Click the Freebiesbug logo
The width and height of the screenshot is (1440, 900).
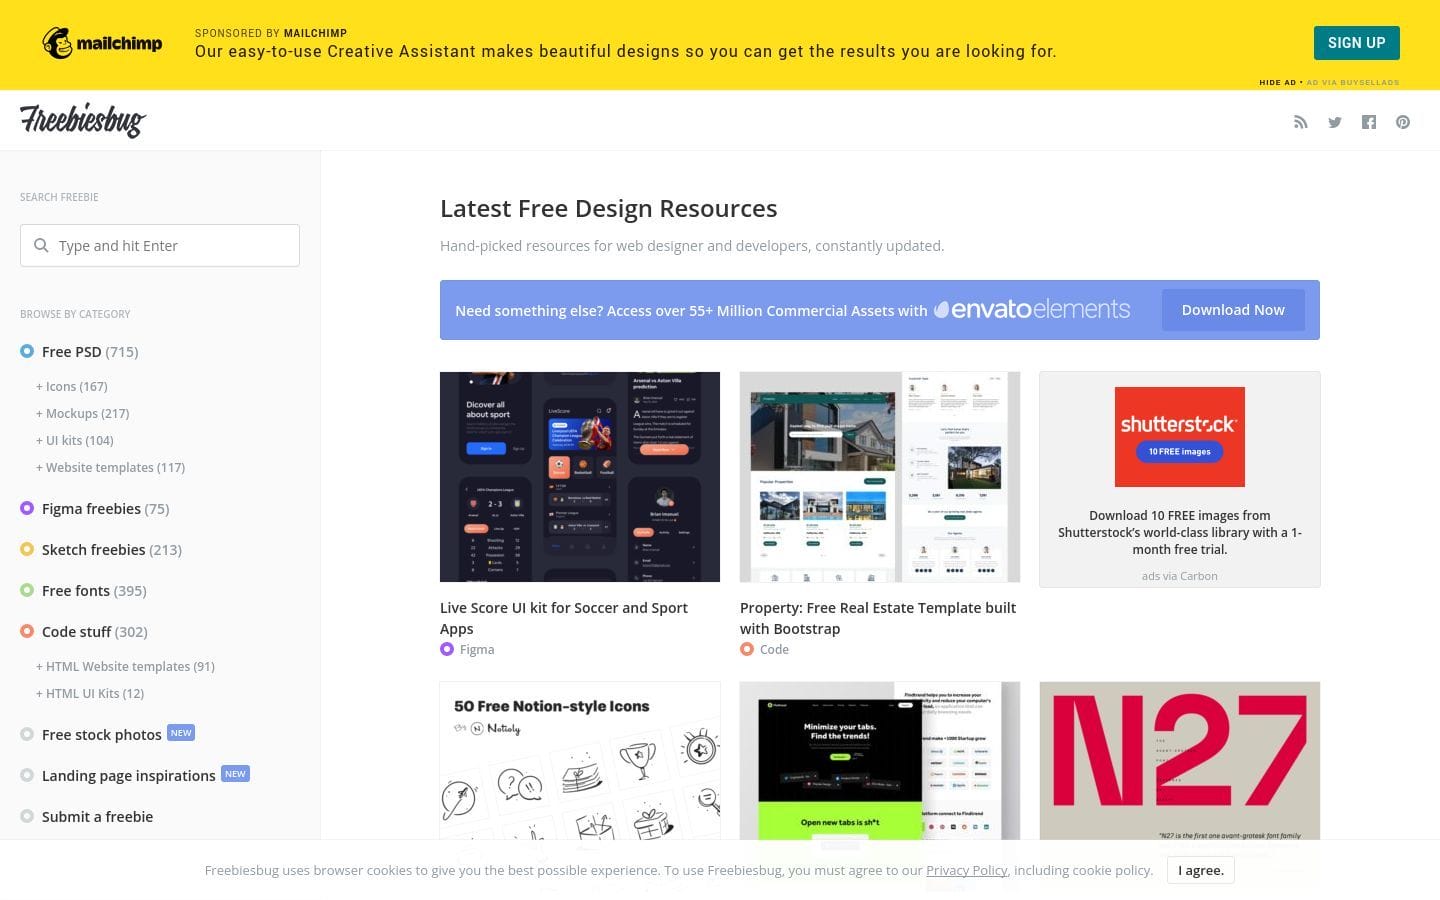coord(83,120)
